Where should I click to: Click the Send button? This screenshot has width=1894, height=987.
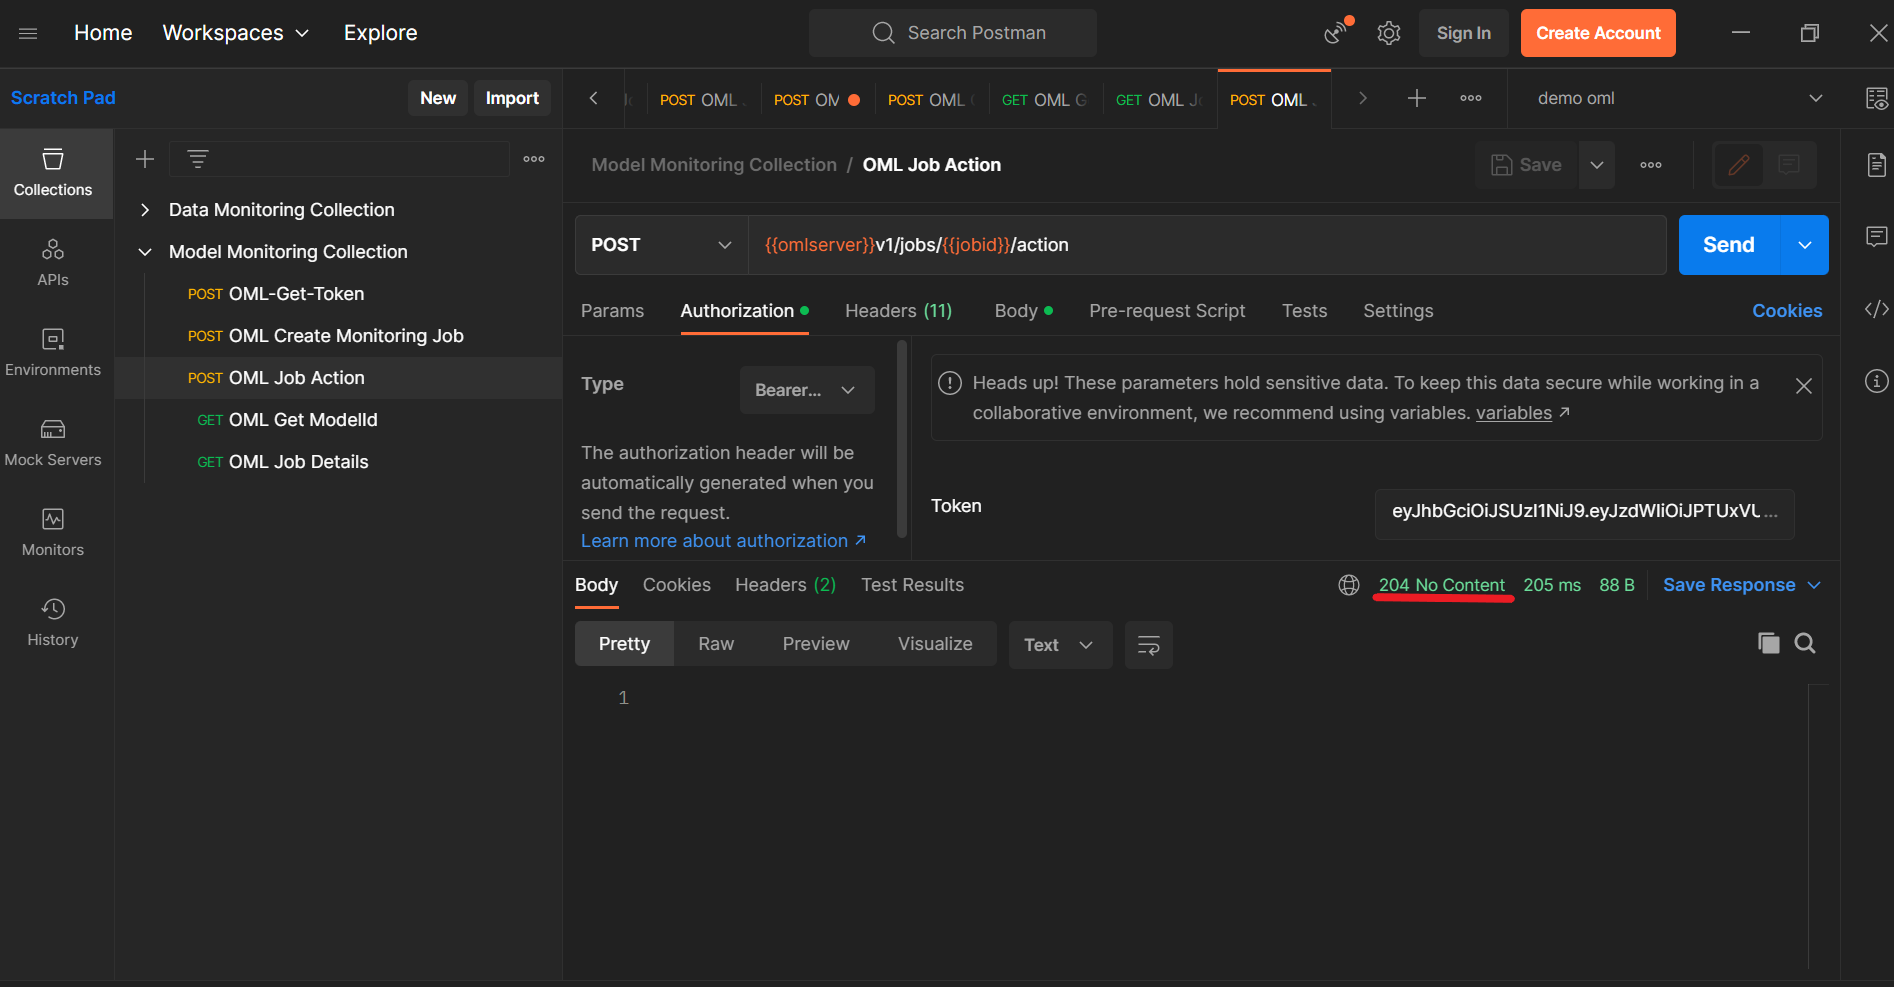[x=1729, y=245]
